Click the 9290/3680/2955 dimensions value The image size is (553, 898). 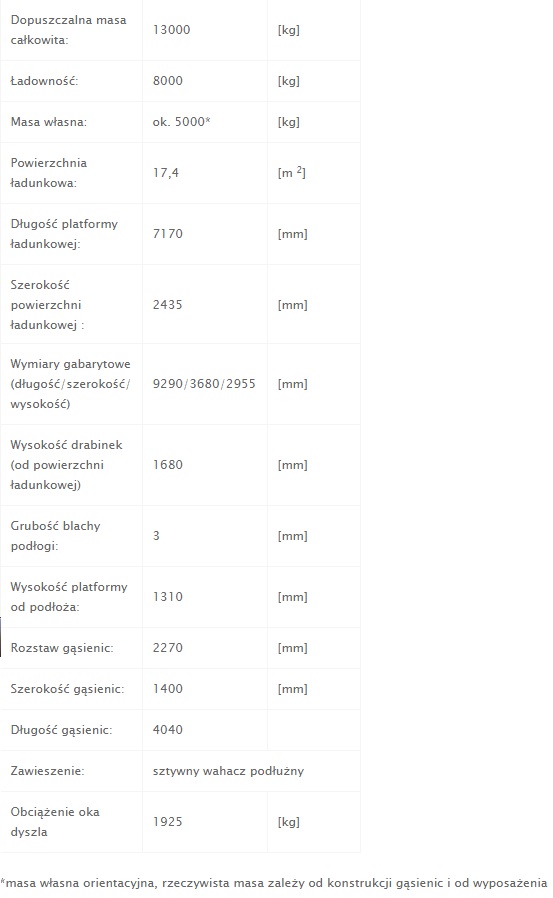pyautogui.click(x=204, y=384)
